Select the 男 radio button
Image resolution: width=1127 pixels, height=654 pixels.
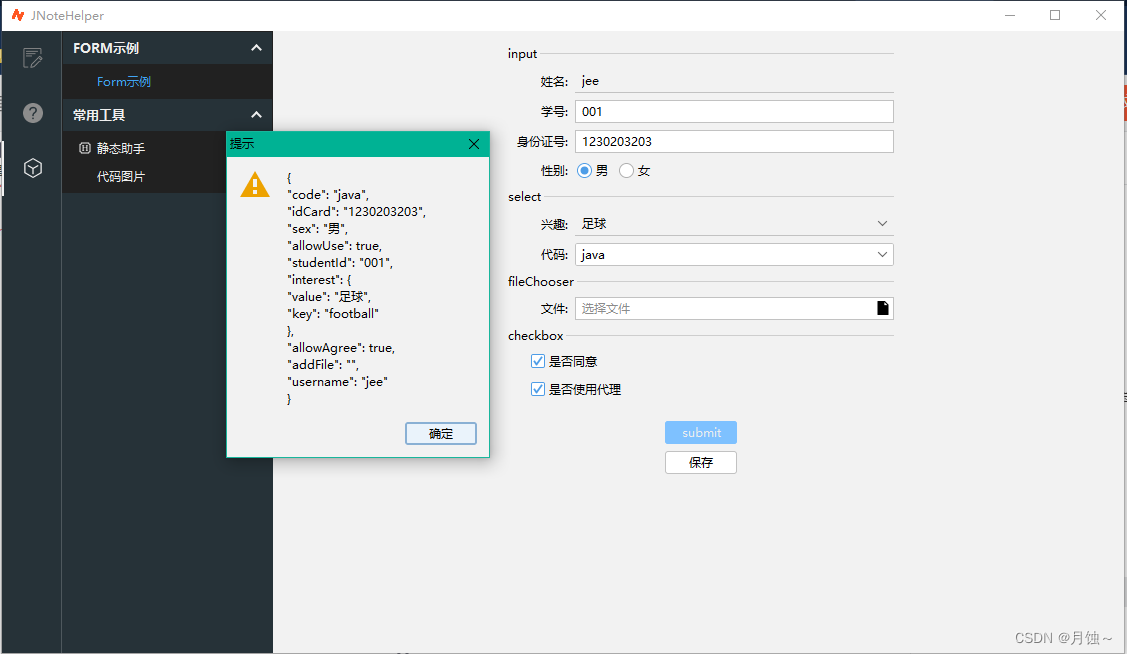point(584,170)
